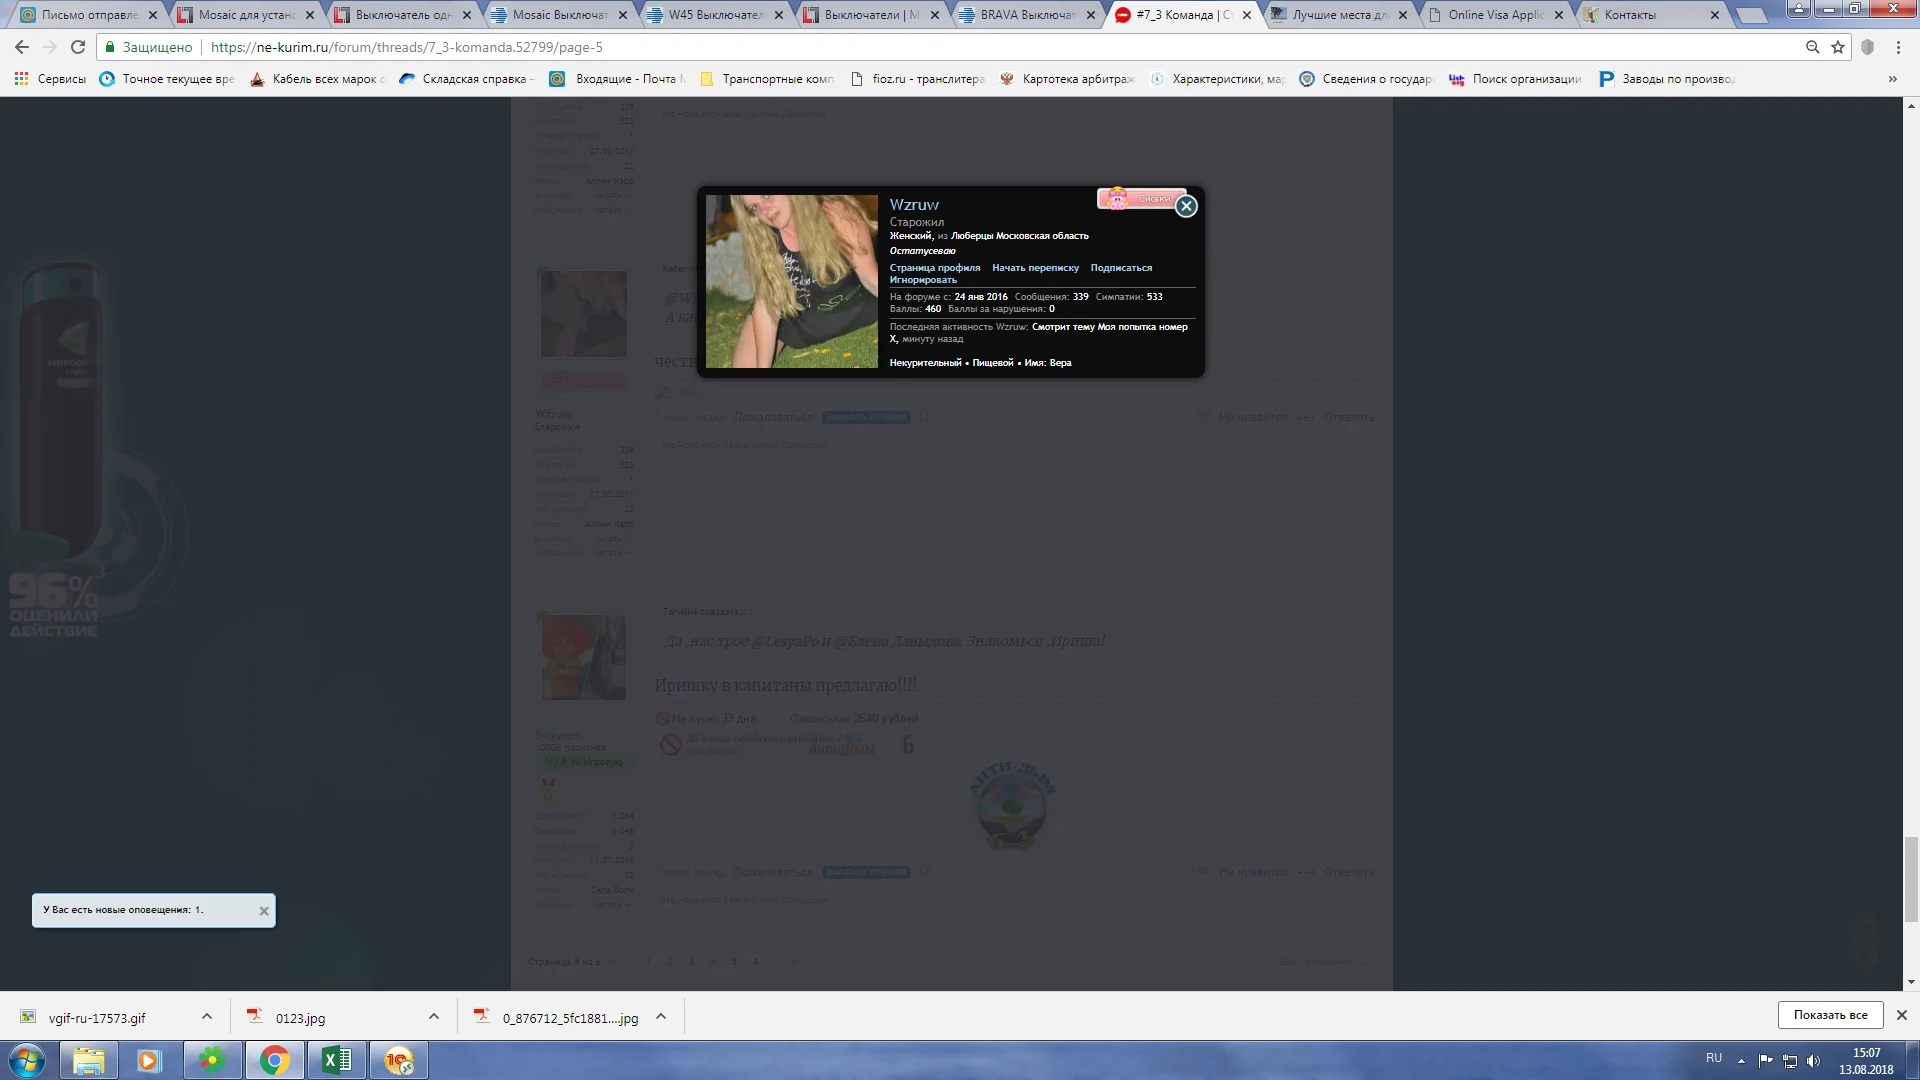Close the Wzruw profile popup

1186,206
